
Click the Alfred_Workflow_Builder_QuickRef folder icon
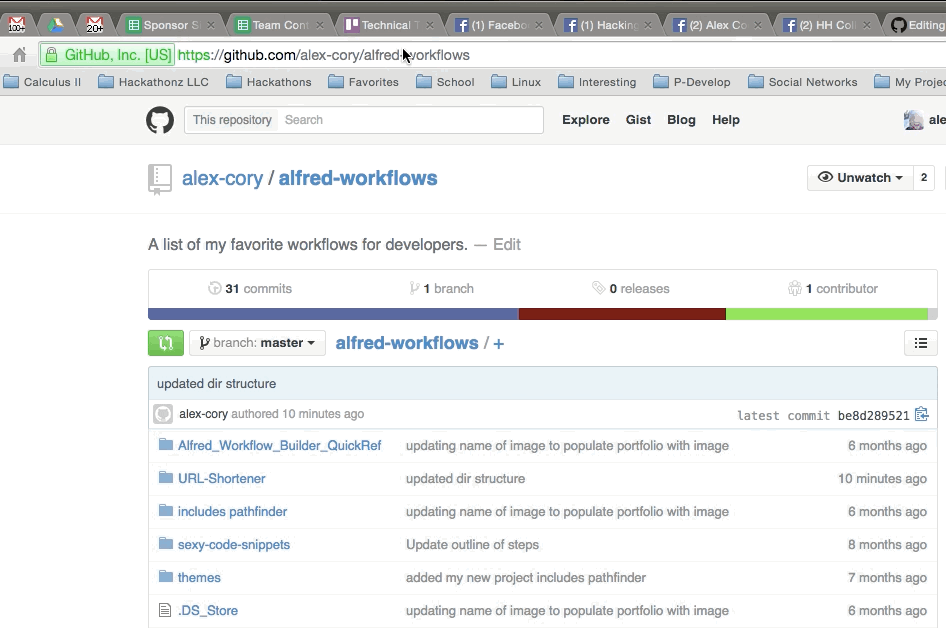pyautogui.click(x=166, y=445)
